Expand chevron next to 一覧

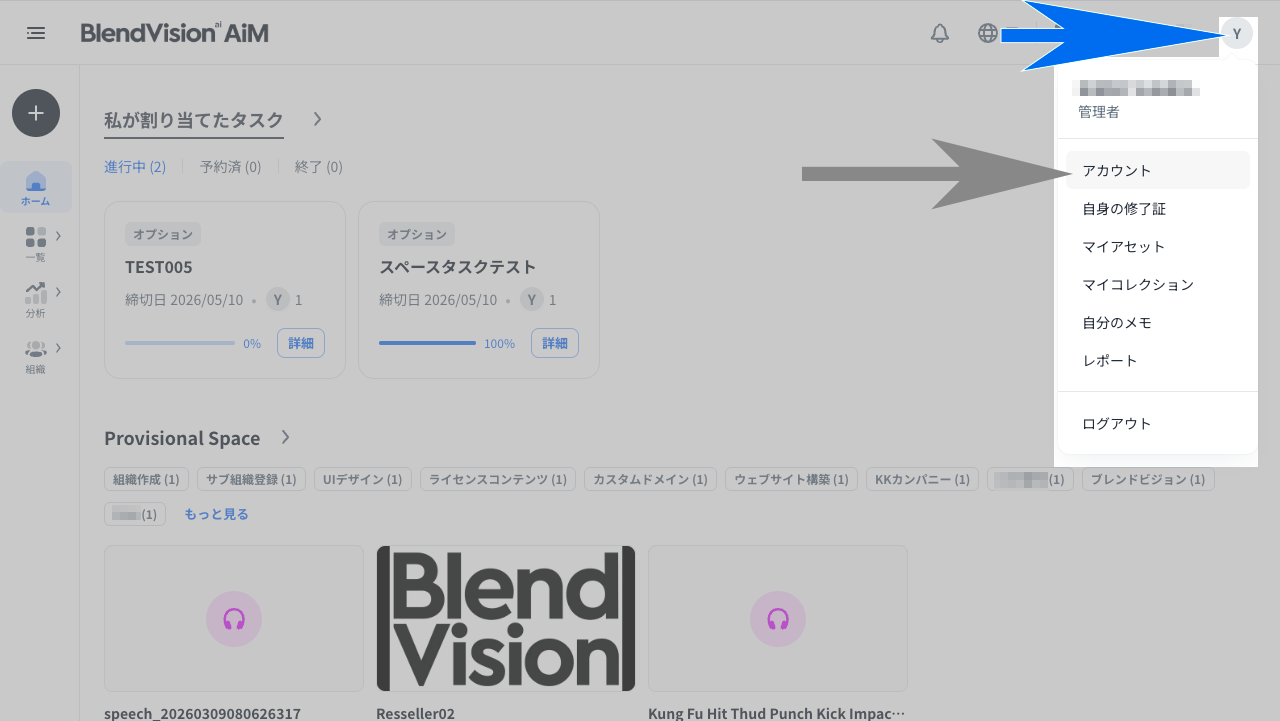point(59,236)
